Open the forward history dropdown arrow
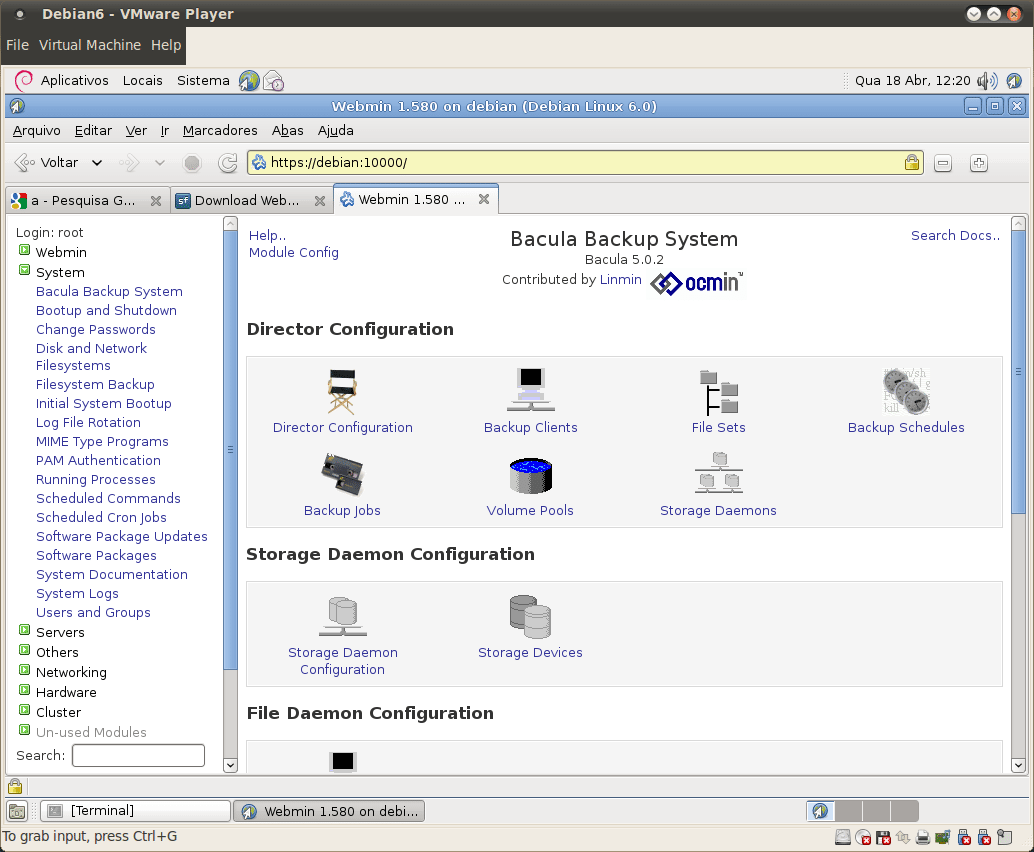1034x852 pixels. pos(160,163)
